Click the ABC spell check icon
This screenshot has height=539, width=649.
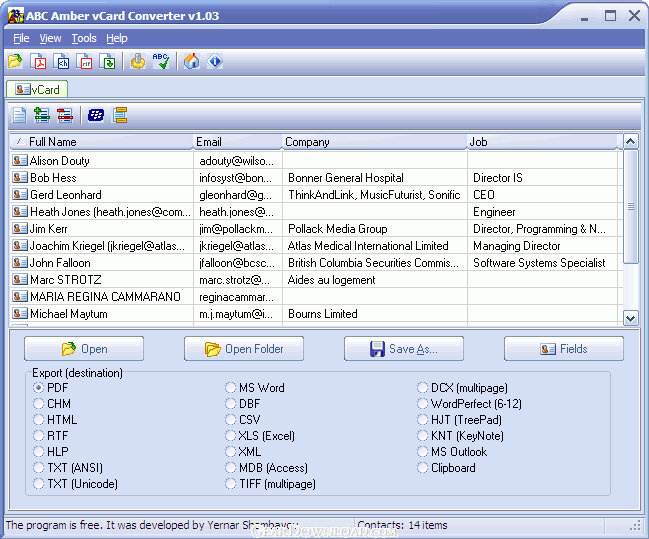161,61
